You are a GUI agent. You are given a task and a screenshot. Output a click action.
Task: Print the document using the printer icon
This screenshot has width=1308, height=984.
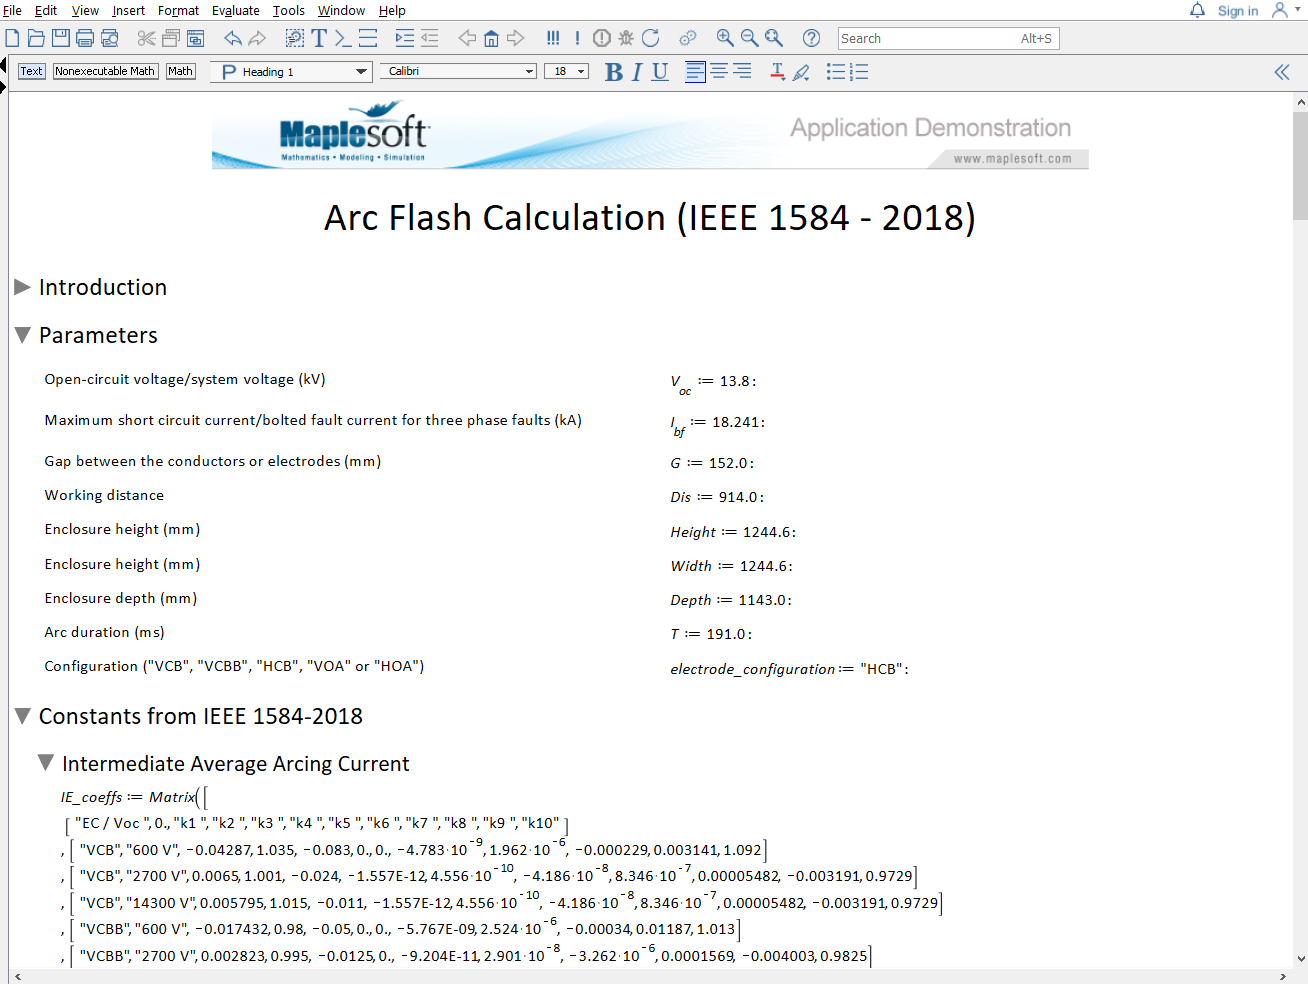coord(85,38)
